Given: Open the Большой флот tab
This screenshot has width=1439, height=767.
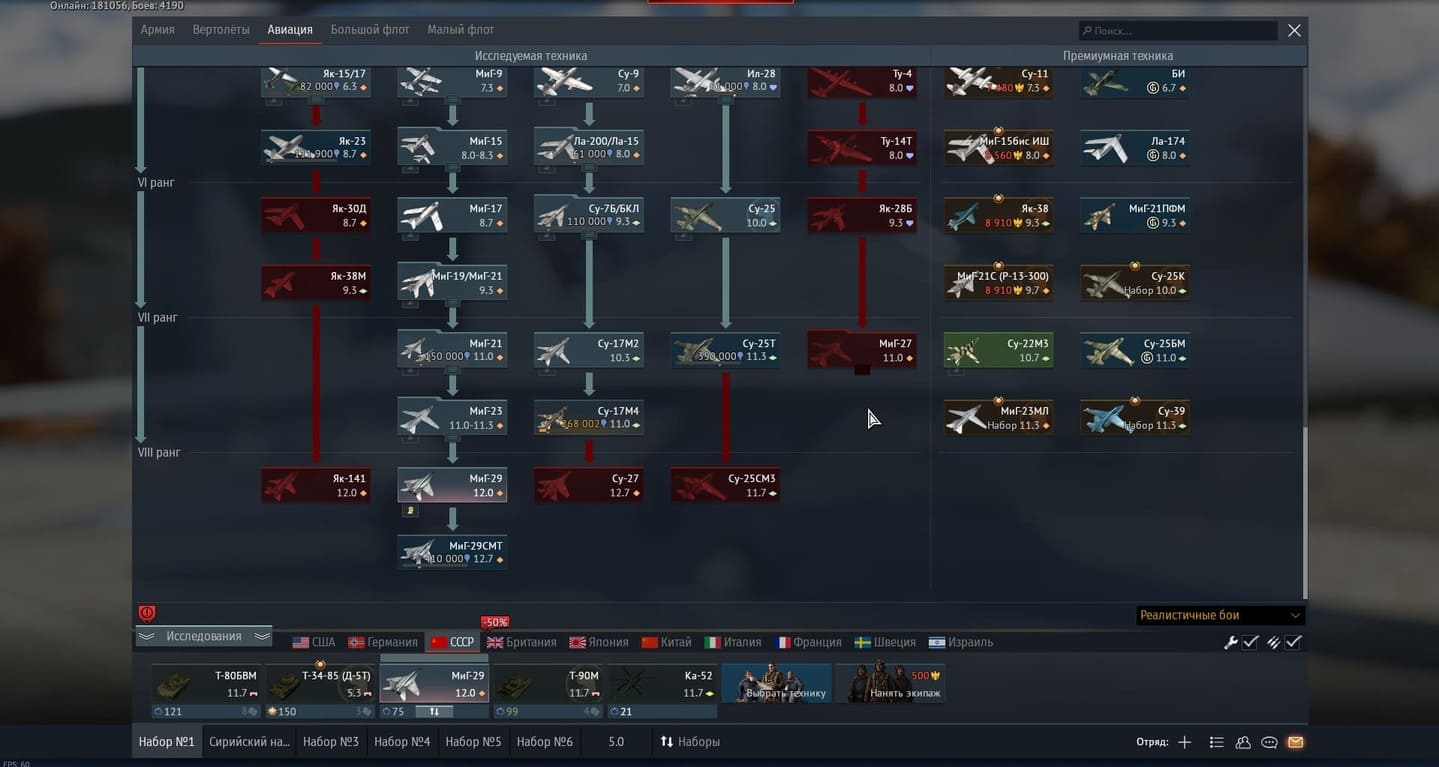Looking at the screenshot, I should pos(370,30).
